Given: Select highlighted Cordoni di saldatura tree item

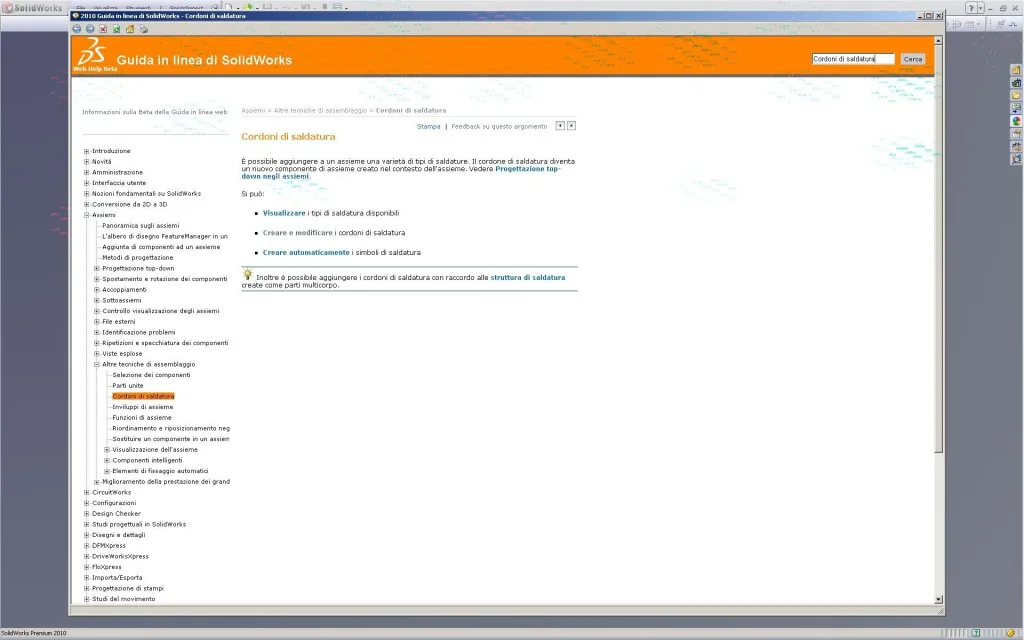Looking at the screenshot, I should pos(143,396).
